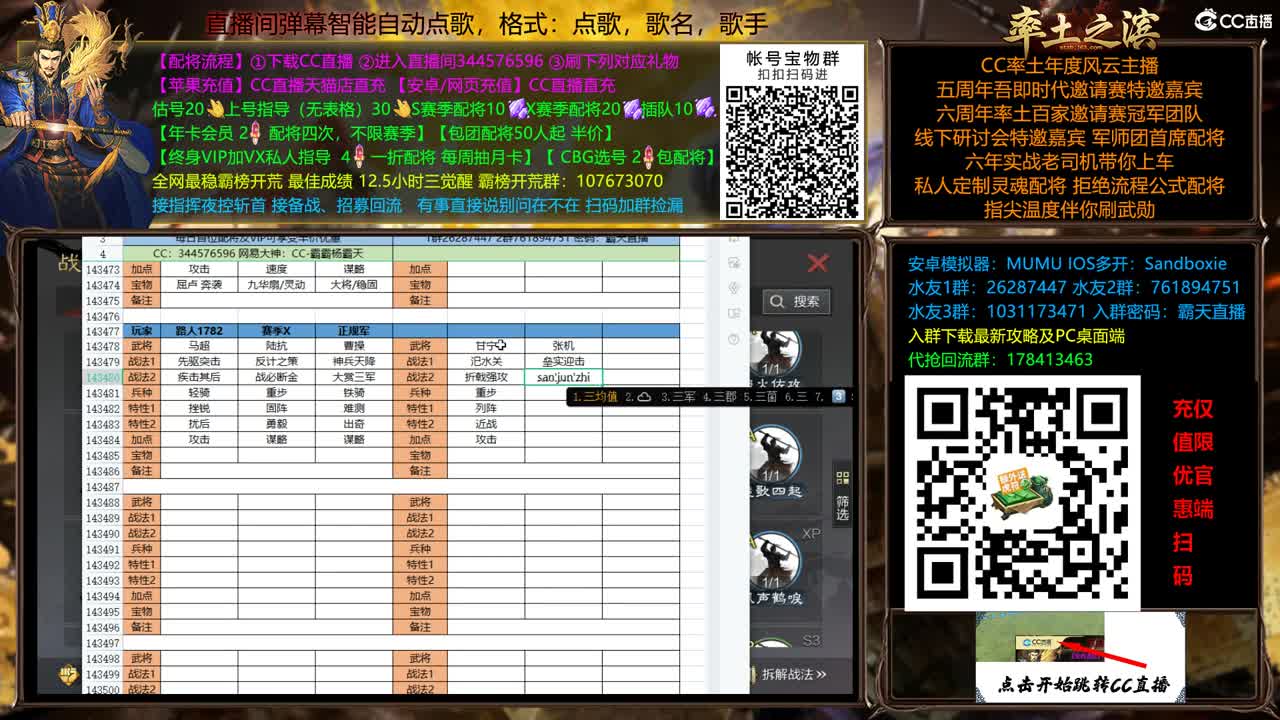The image size is (1280, 720).
Task: Select the cell containing 张机
Action: point(563,346)
